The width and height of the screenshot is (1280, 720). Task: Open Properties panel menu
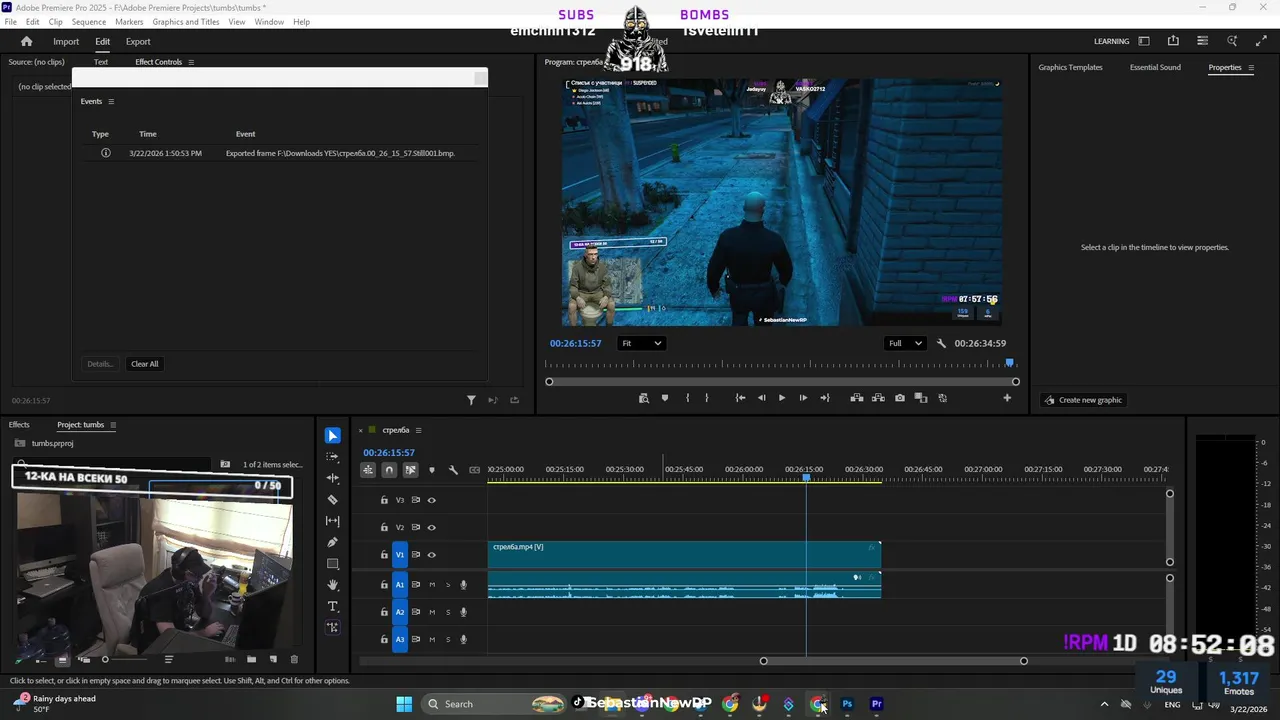pyautogui.click(x=1251, y=67)
